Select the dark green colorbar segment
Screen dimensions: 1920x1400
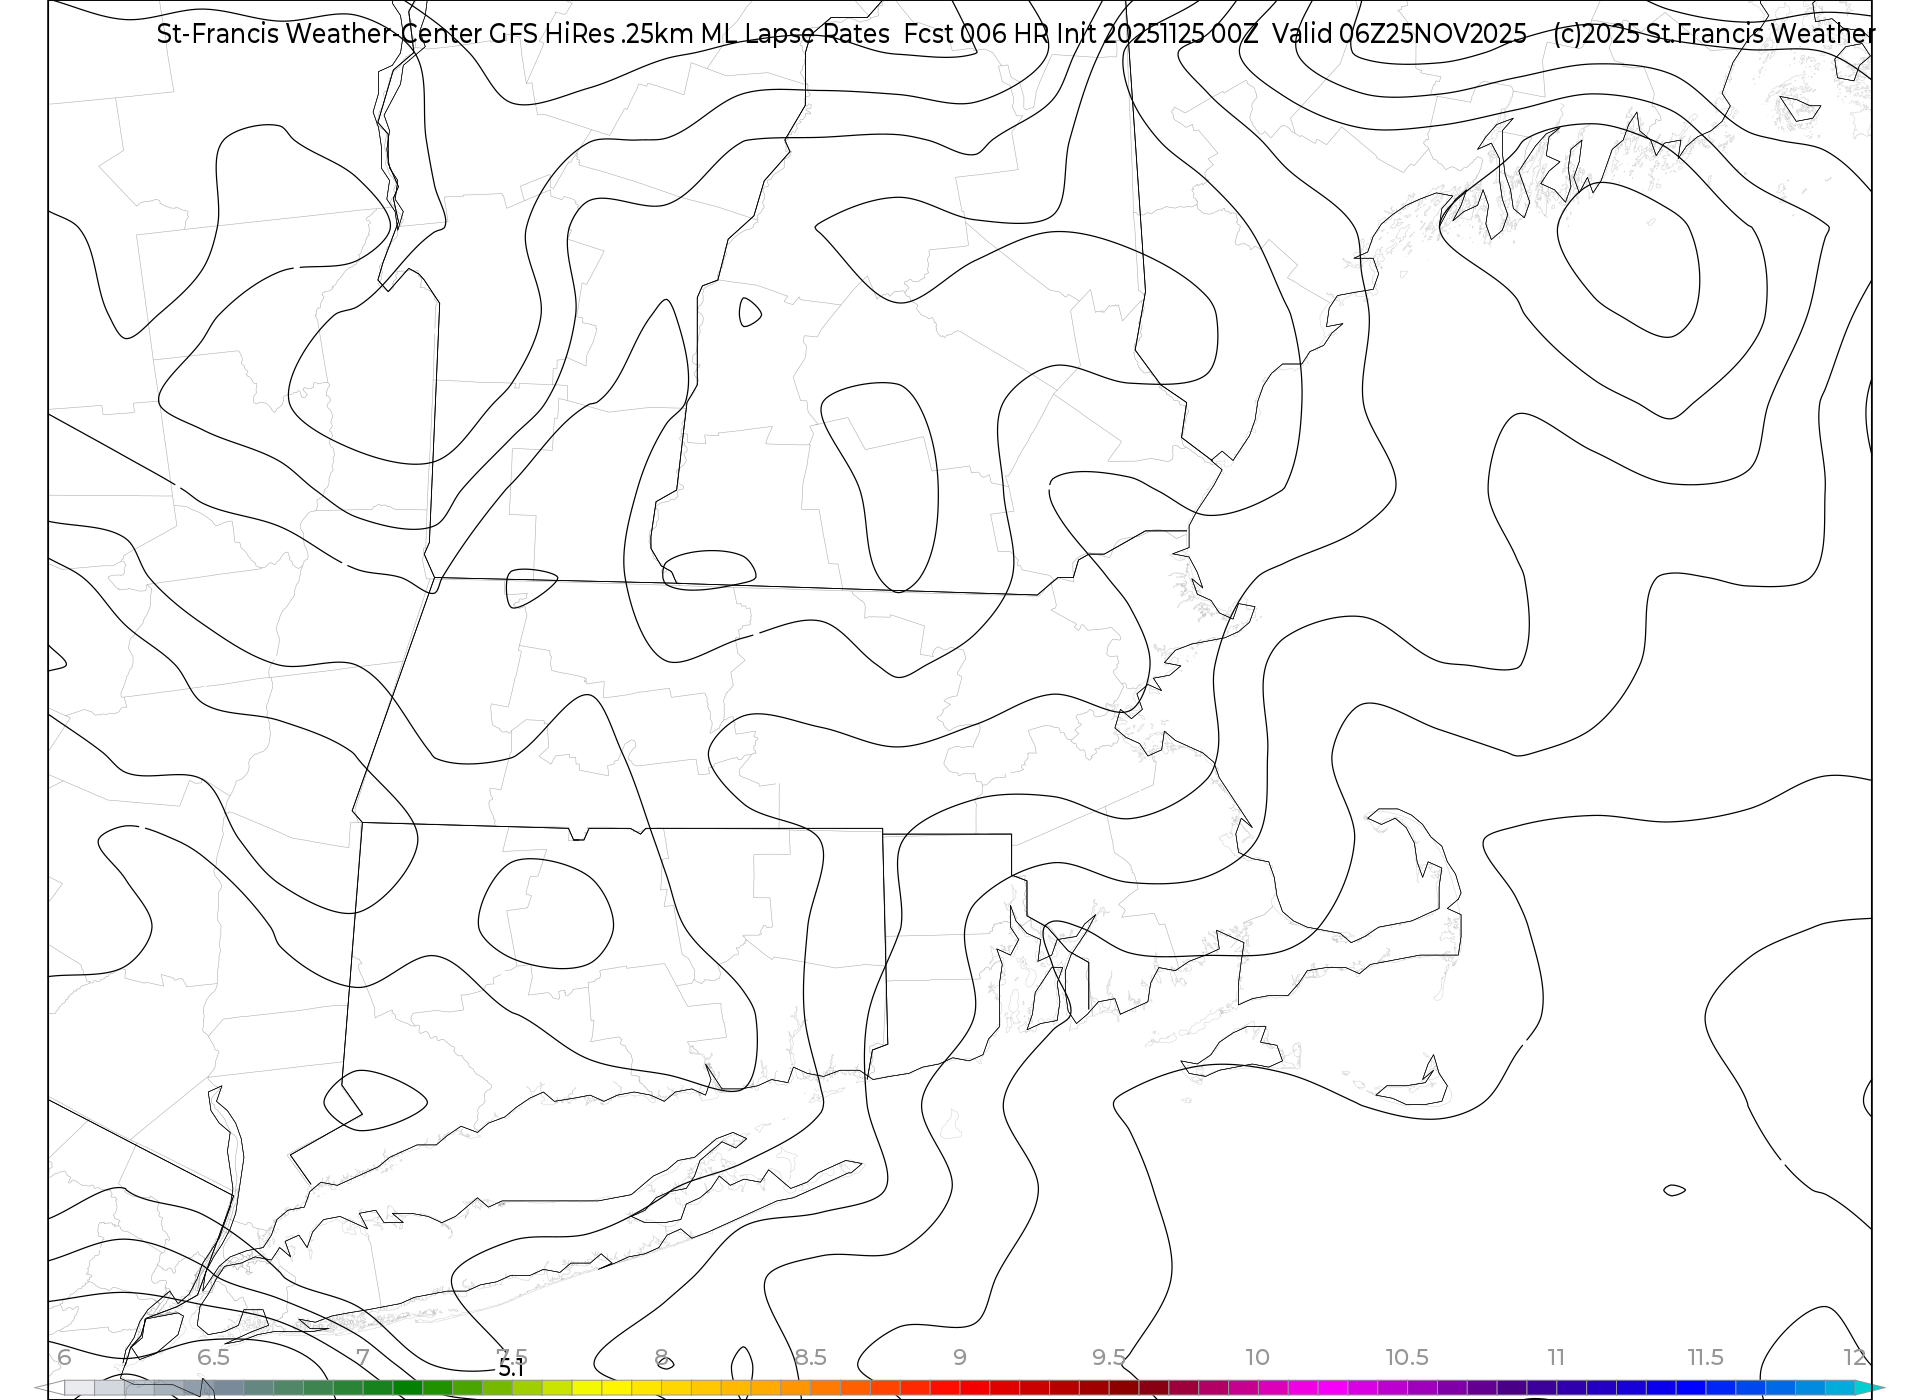(407, 1388)
